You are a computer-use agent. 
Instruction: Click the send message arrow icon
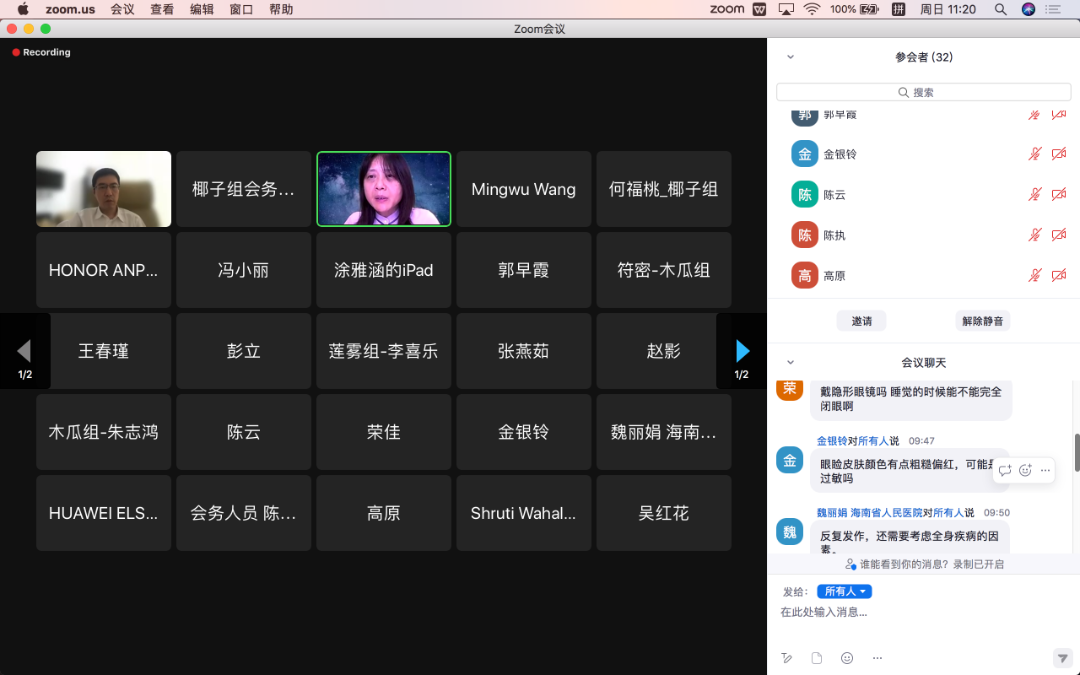1062,658
